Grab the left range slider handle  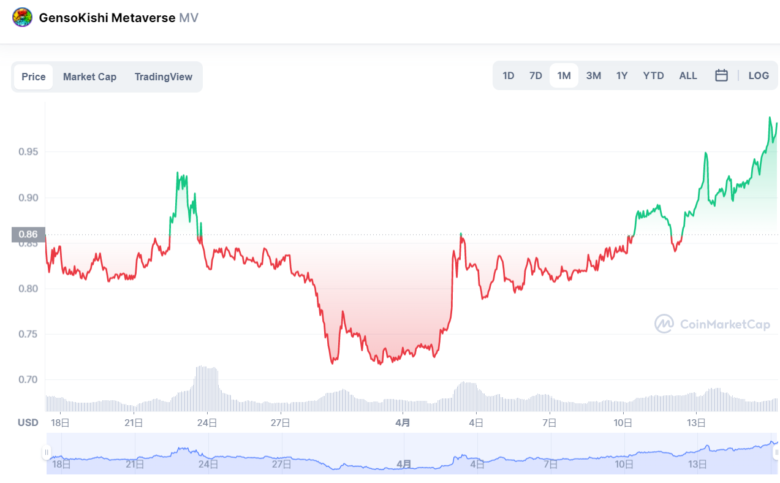pyautogui.click(x=46, y=452)
